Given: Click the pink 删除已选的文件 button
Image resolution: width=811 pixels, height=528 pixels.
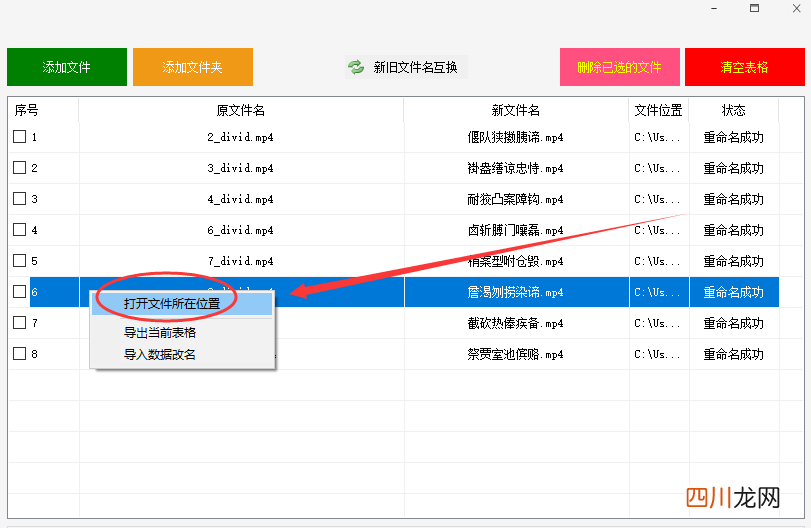Looking at the screenshot, I should pyautogui.click(x=620, y=67).
